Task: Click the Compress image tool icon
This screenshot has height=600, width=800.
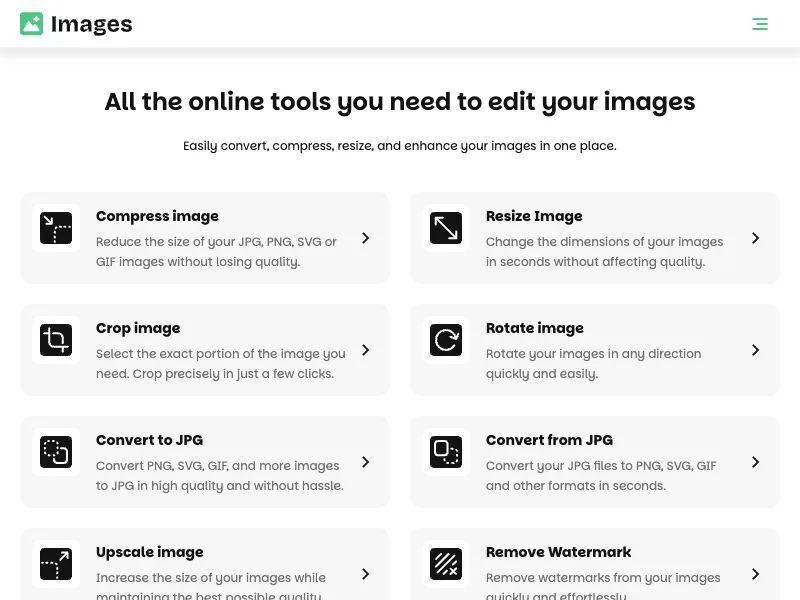Action: 56,228
